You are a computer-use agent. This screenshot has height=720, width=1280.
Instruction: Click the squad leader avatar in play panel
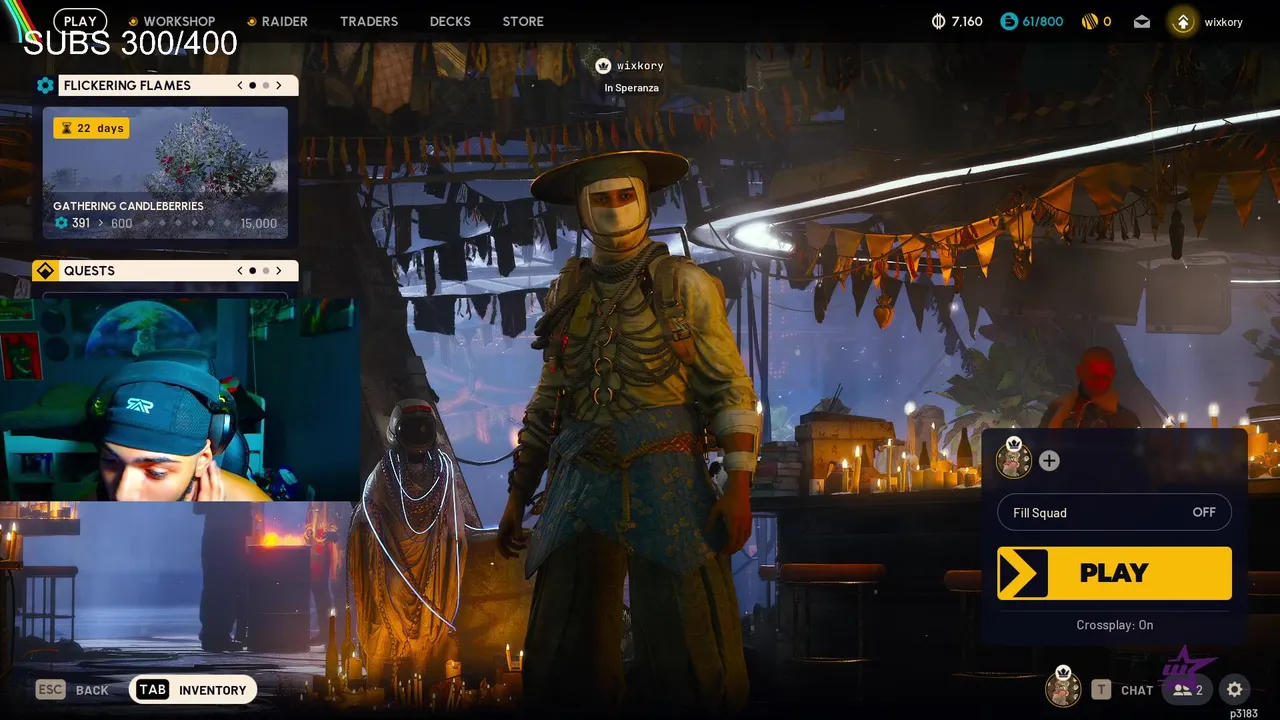pyautogui.click(x=1014, y=458)
